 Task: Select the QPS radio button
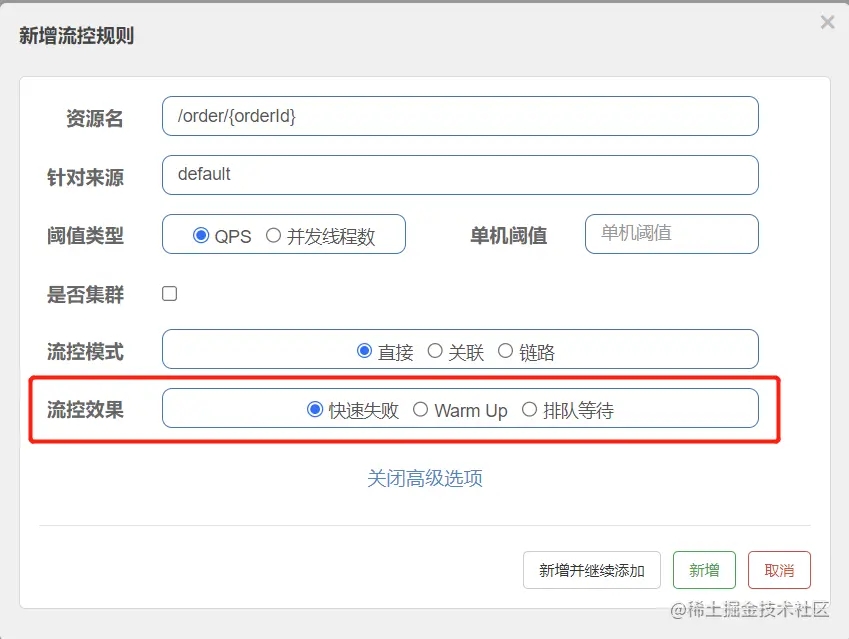tap(201, 235)
